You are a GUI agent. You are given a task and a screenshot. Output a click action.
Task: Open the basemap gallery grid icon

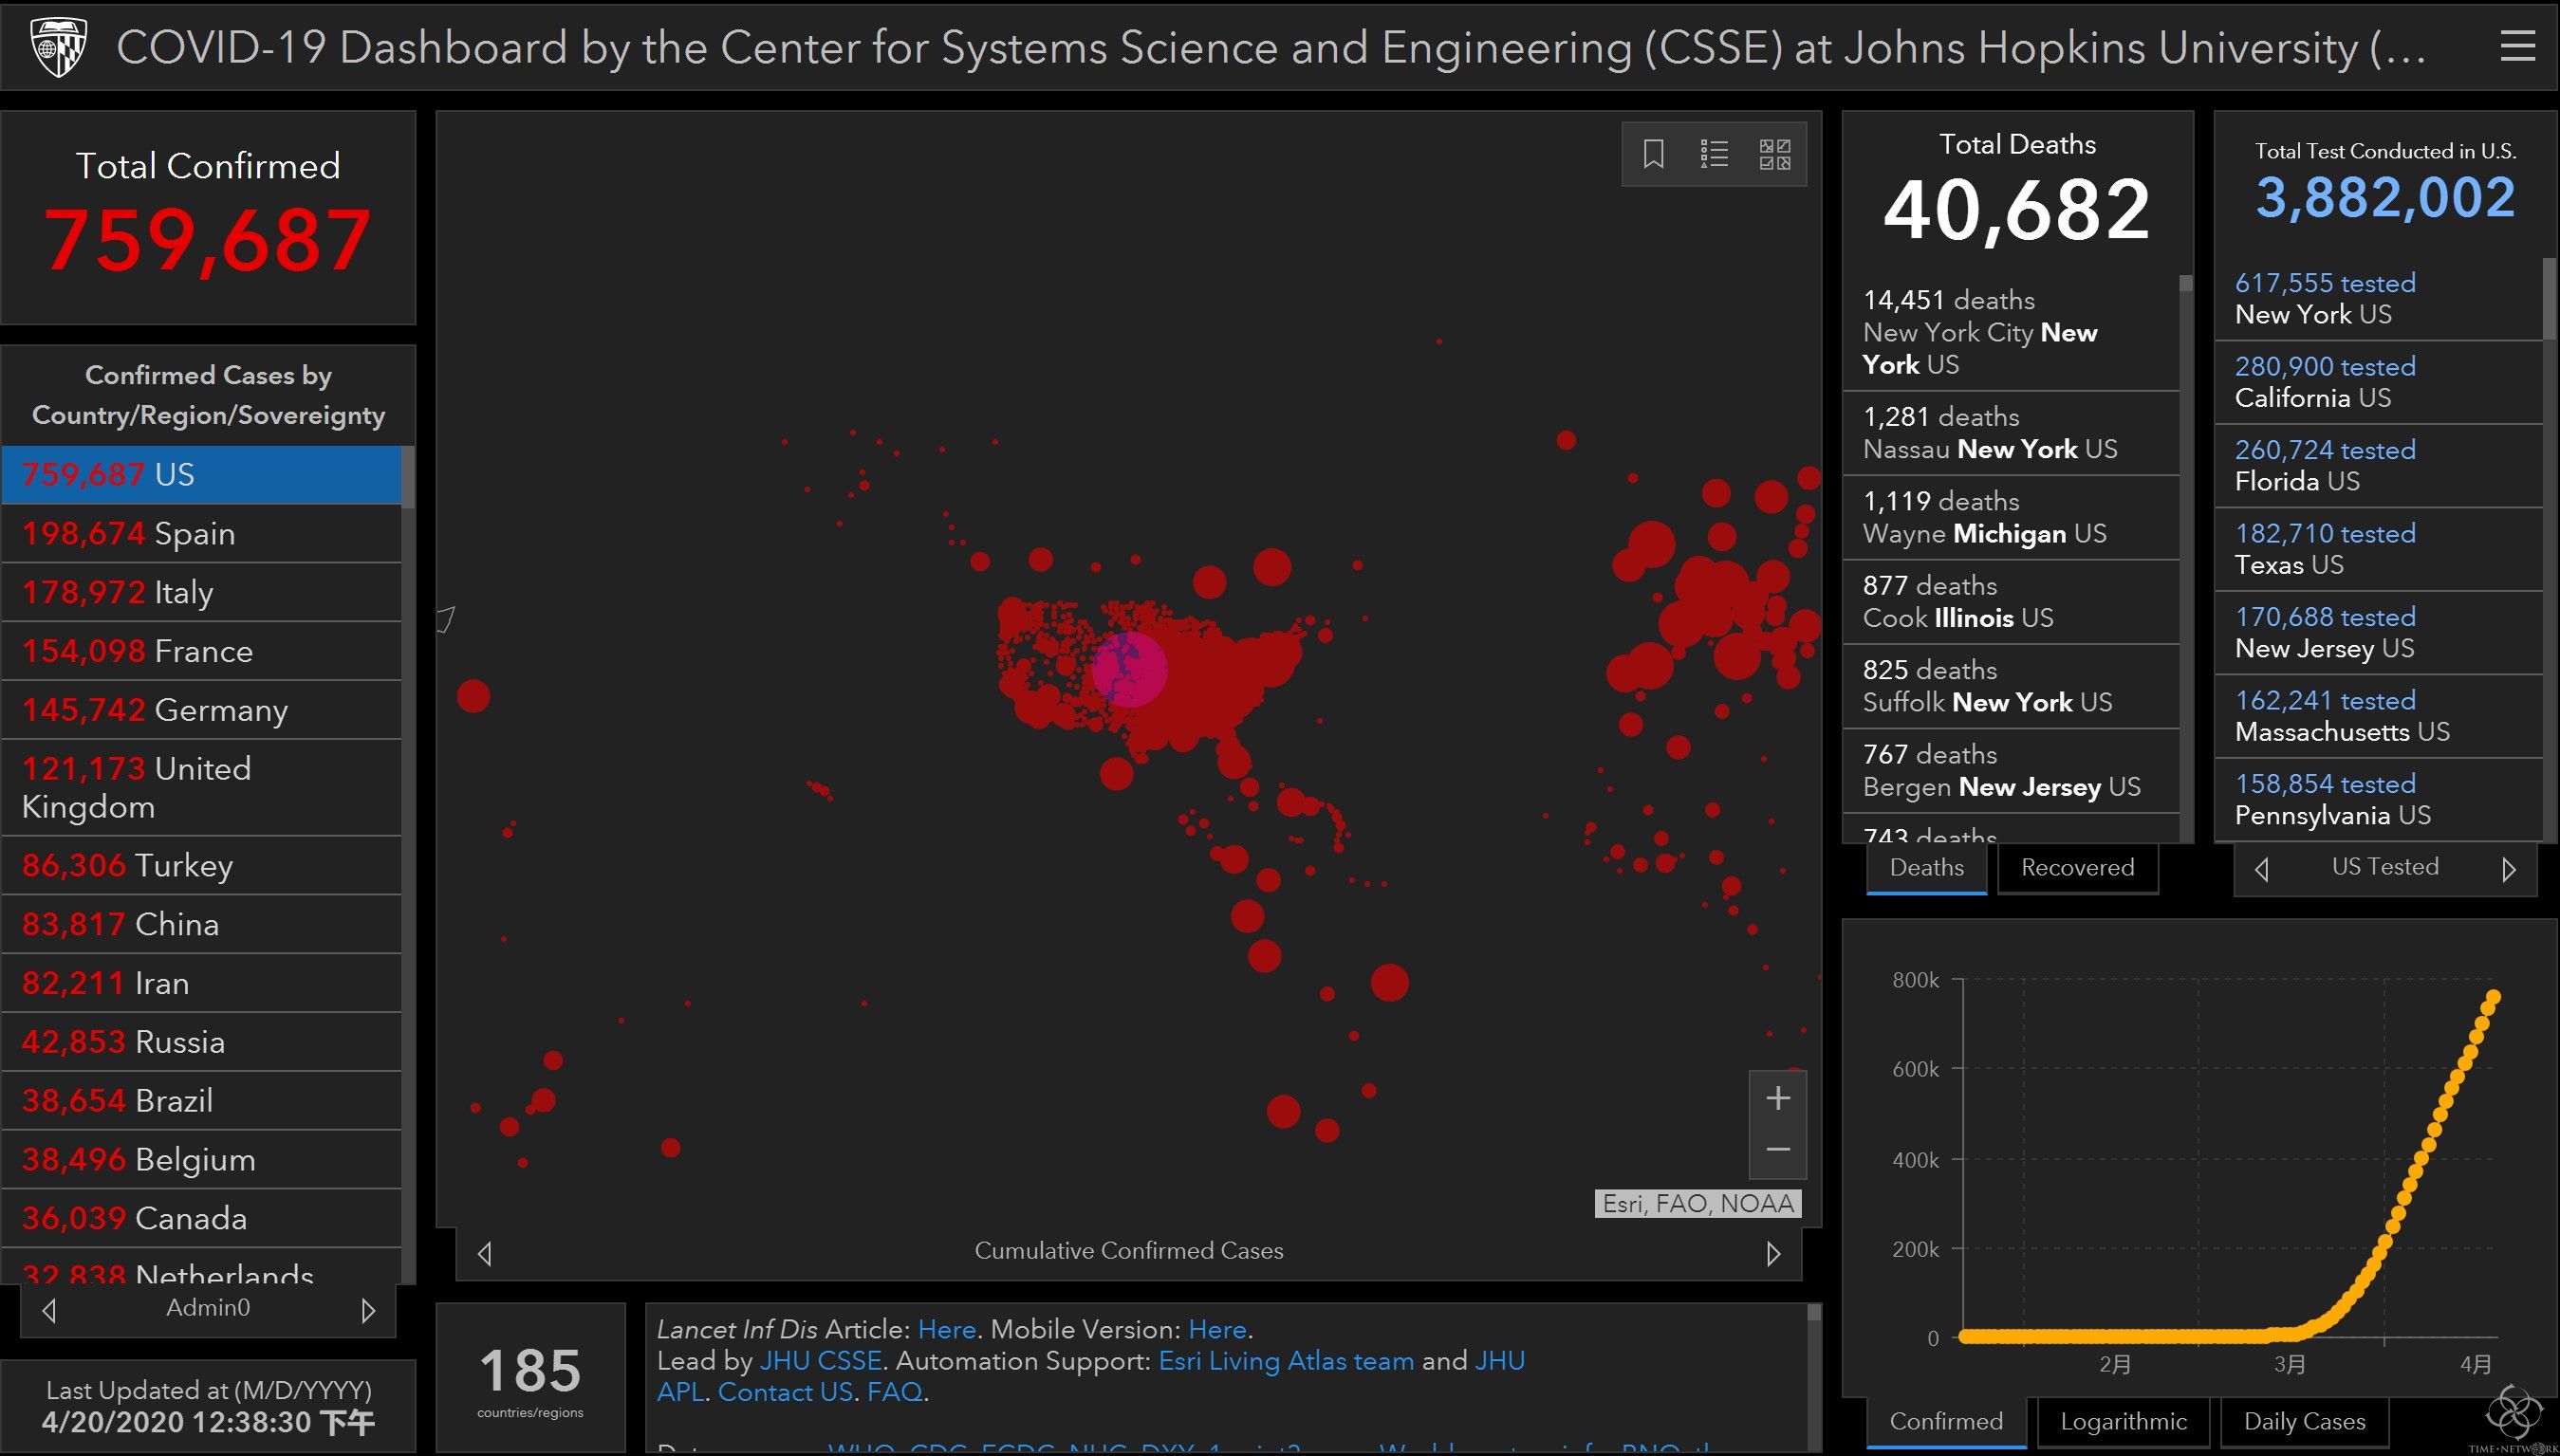coord(1775,154)
